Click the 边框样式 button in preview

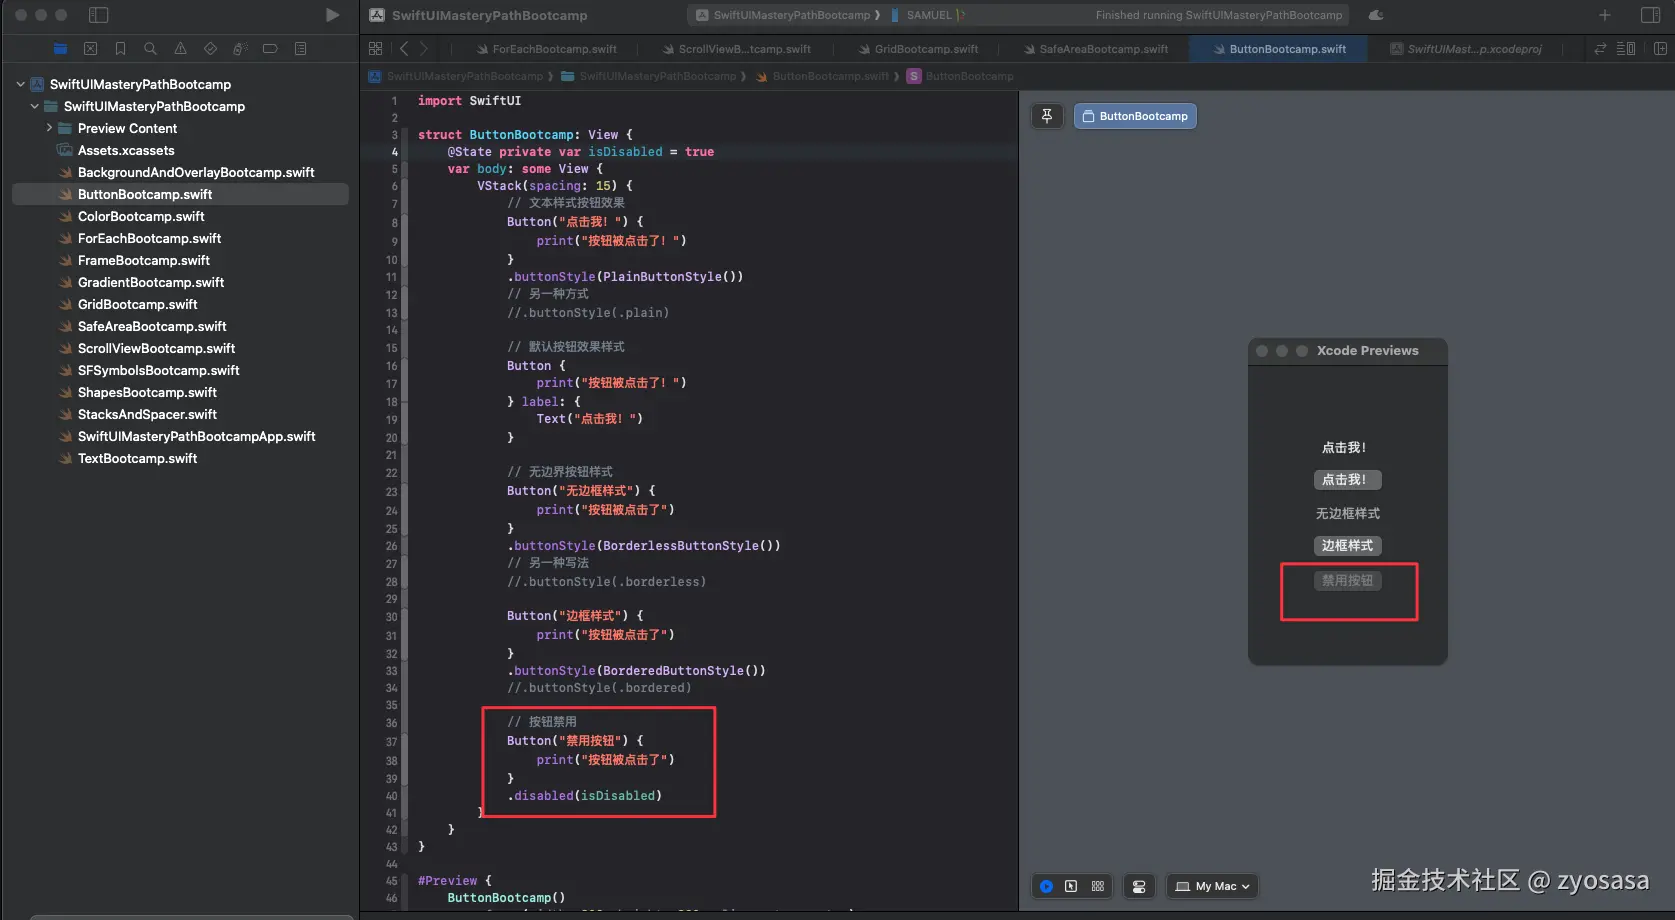click(x=1347, y=546)
